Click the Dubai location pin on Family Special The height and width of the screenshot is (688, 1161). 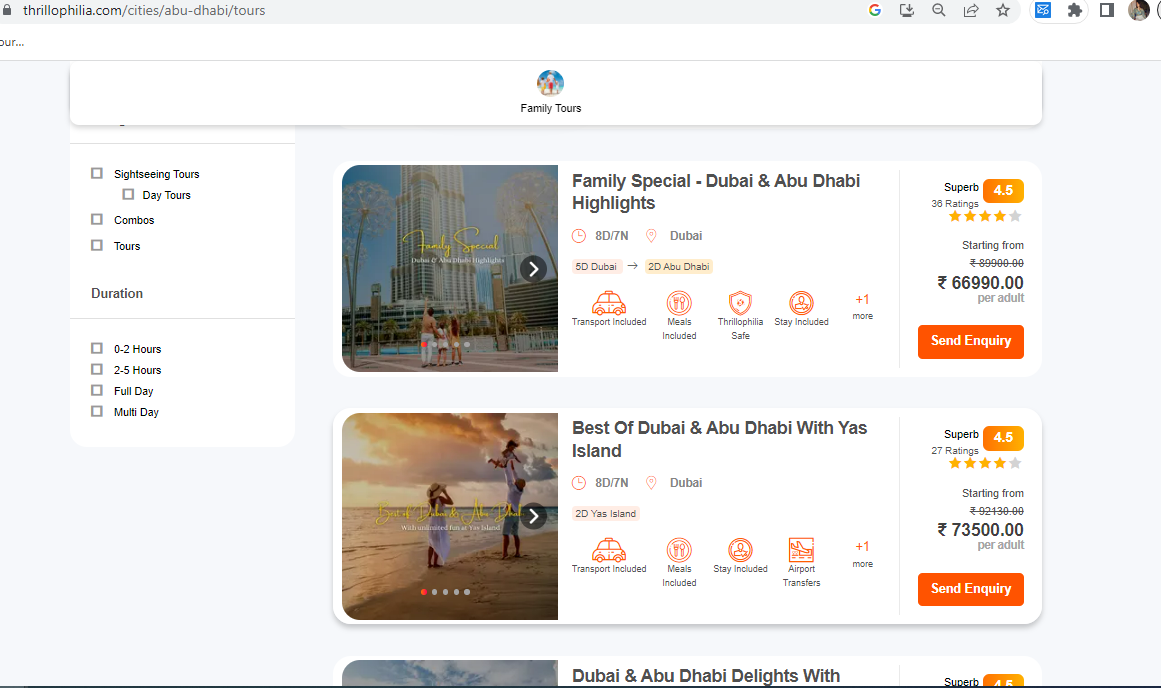coord(652,236)
